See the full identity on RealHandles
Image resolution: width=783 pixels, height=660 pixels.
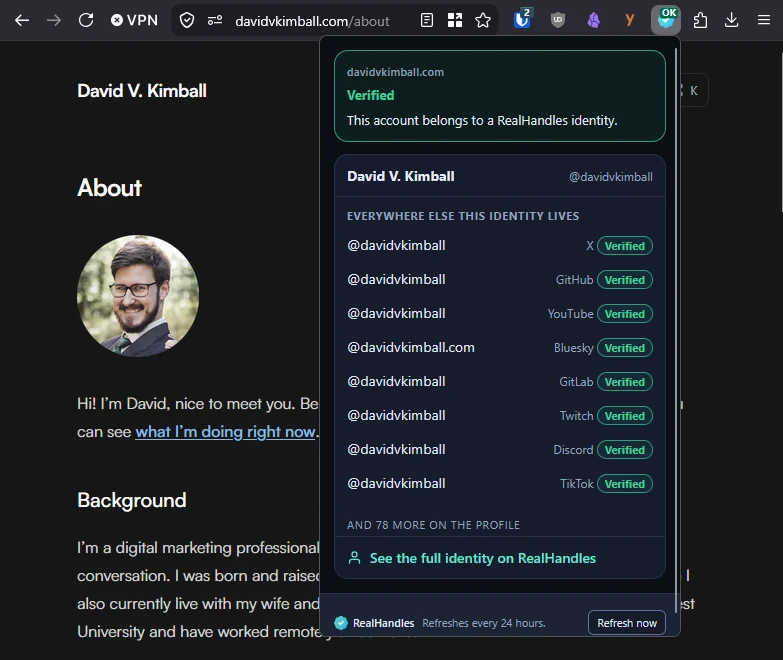(482, 558)
